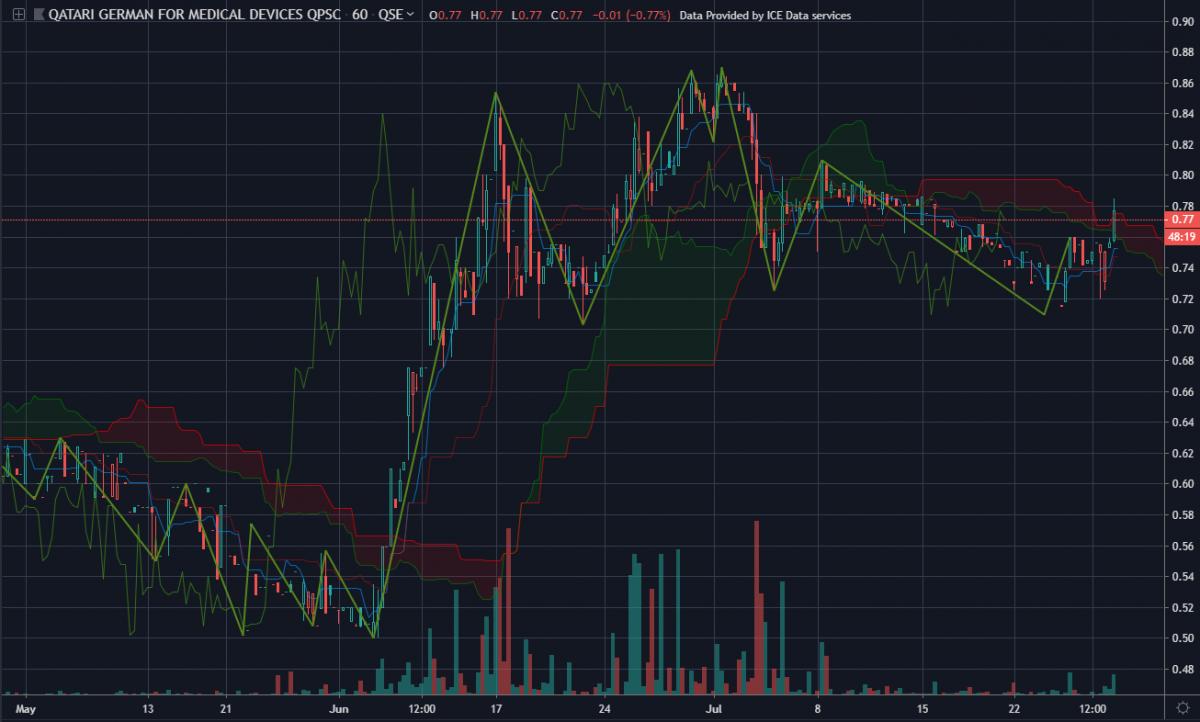This screenshot has height=722, width=1200.
Task: Click the O0.77 open price value
Action: pyautogui.click(x=438, y=16)
